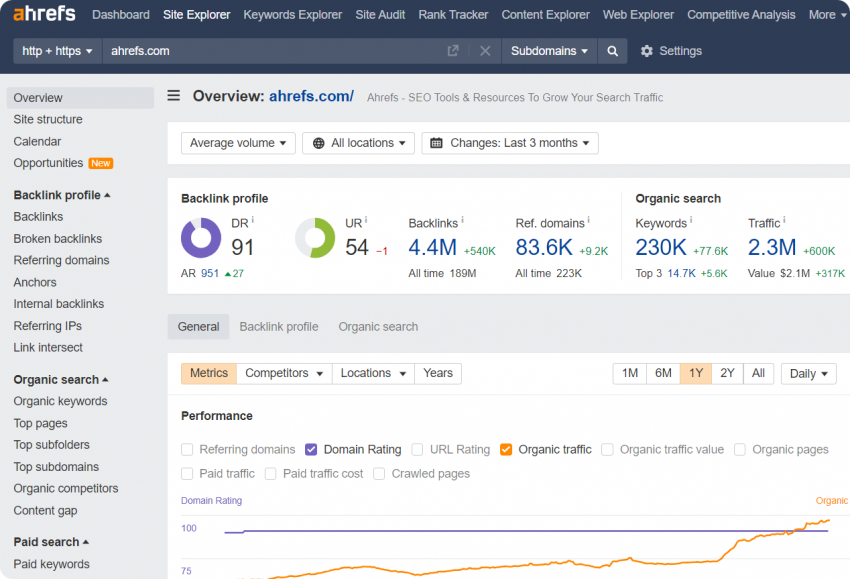Set chart range to 6M
This screenshot has height=579, width=850.
[x=663, y=374]
